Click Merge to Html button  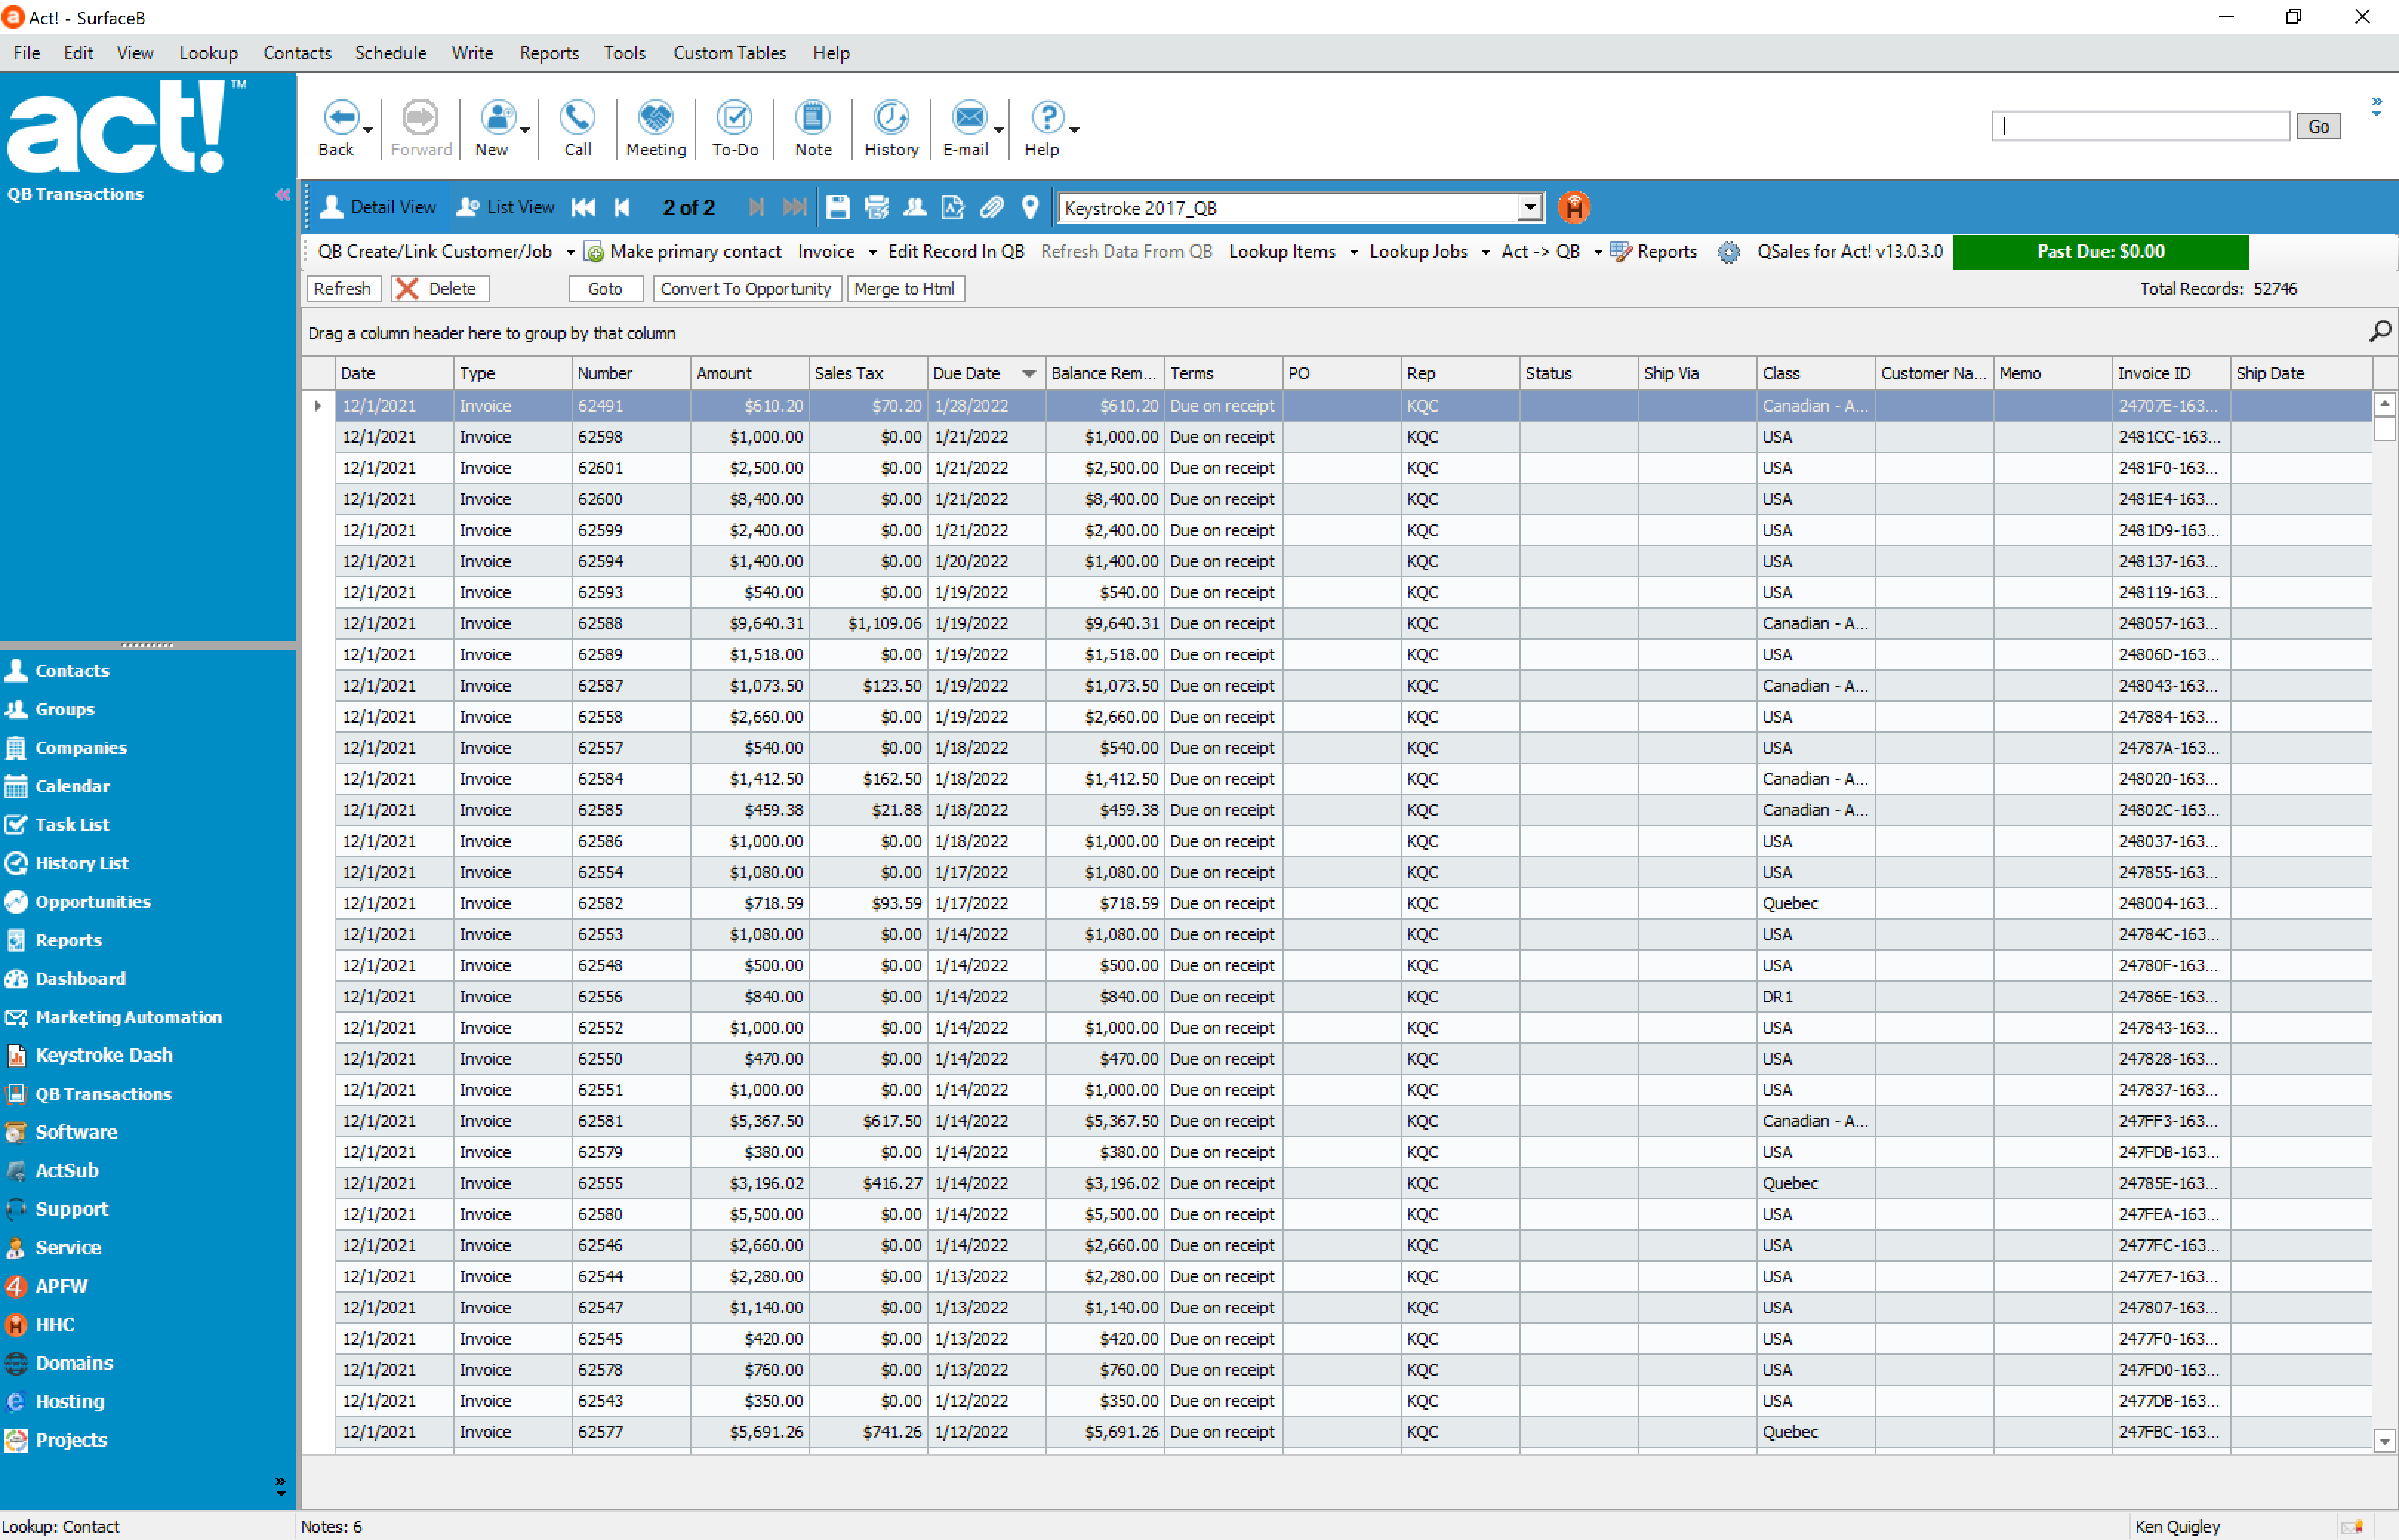[x=905, y=289]
